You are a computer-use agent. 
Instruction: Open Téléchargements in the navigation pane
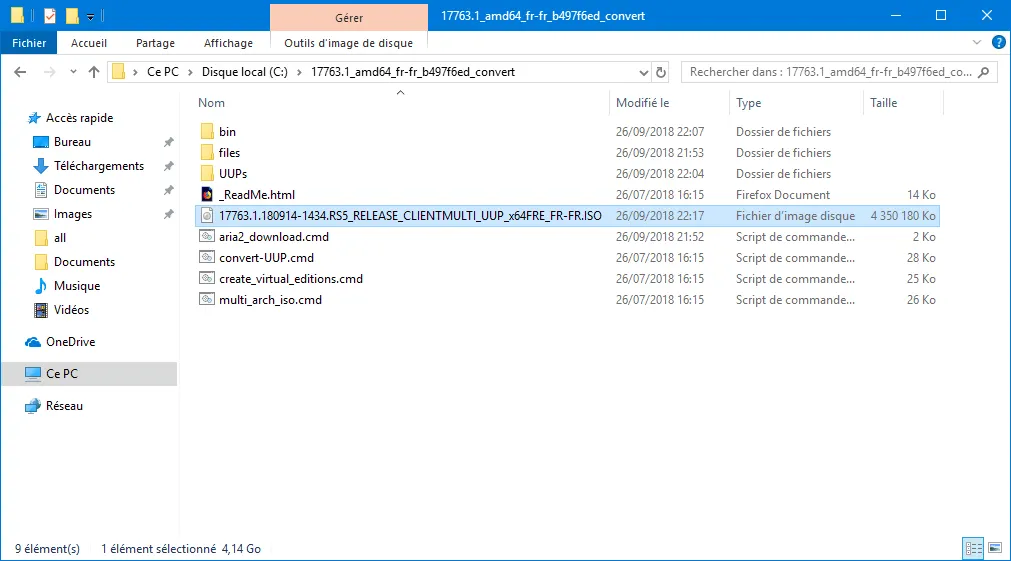pos(99,166)
